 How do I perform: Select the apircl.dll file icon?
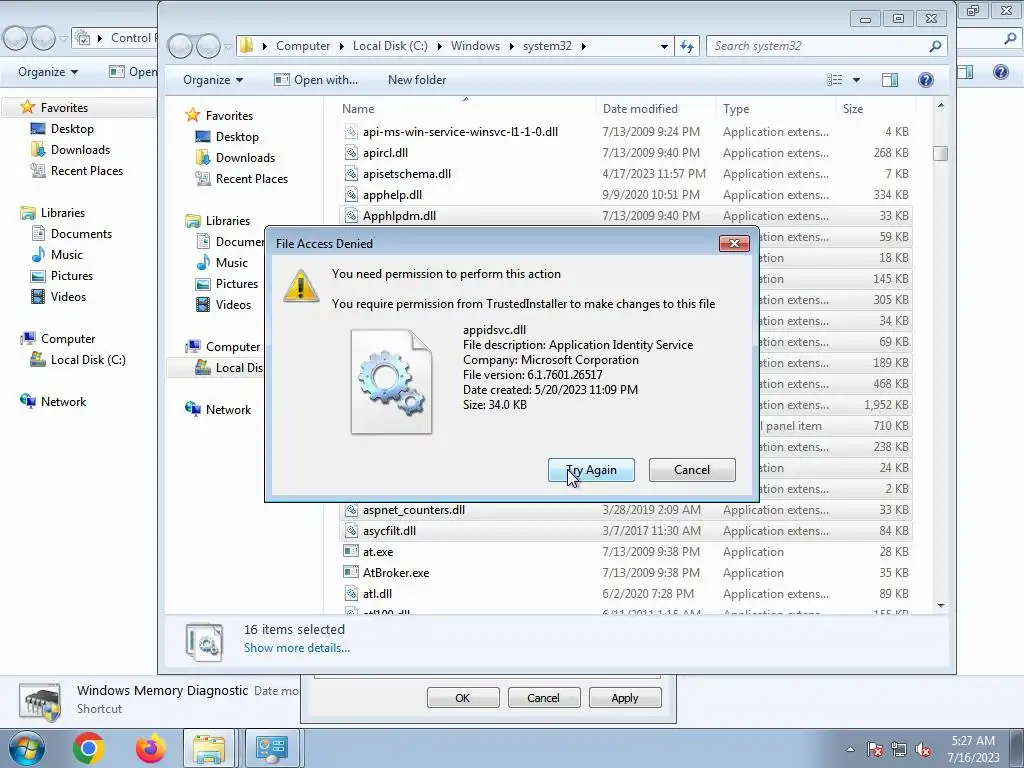351,153
